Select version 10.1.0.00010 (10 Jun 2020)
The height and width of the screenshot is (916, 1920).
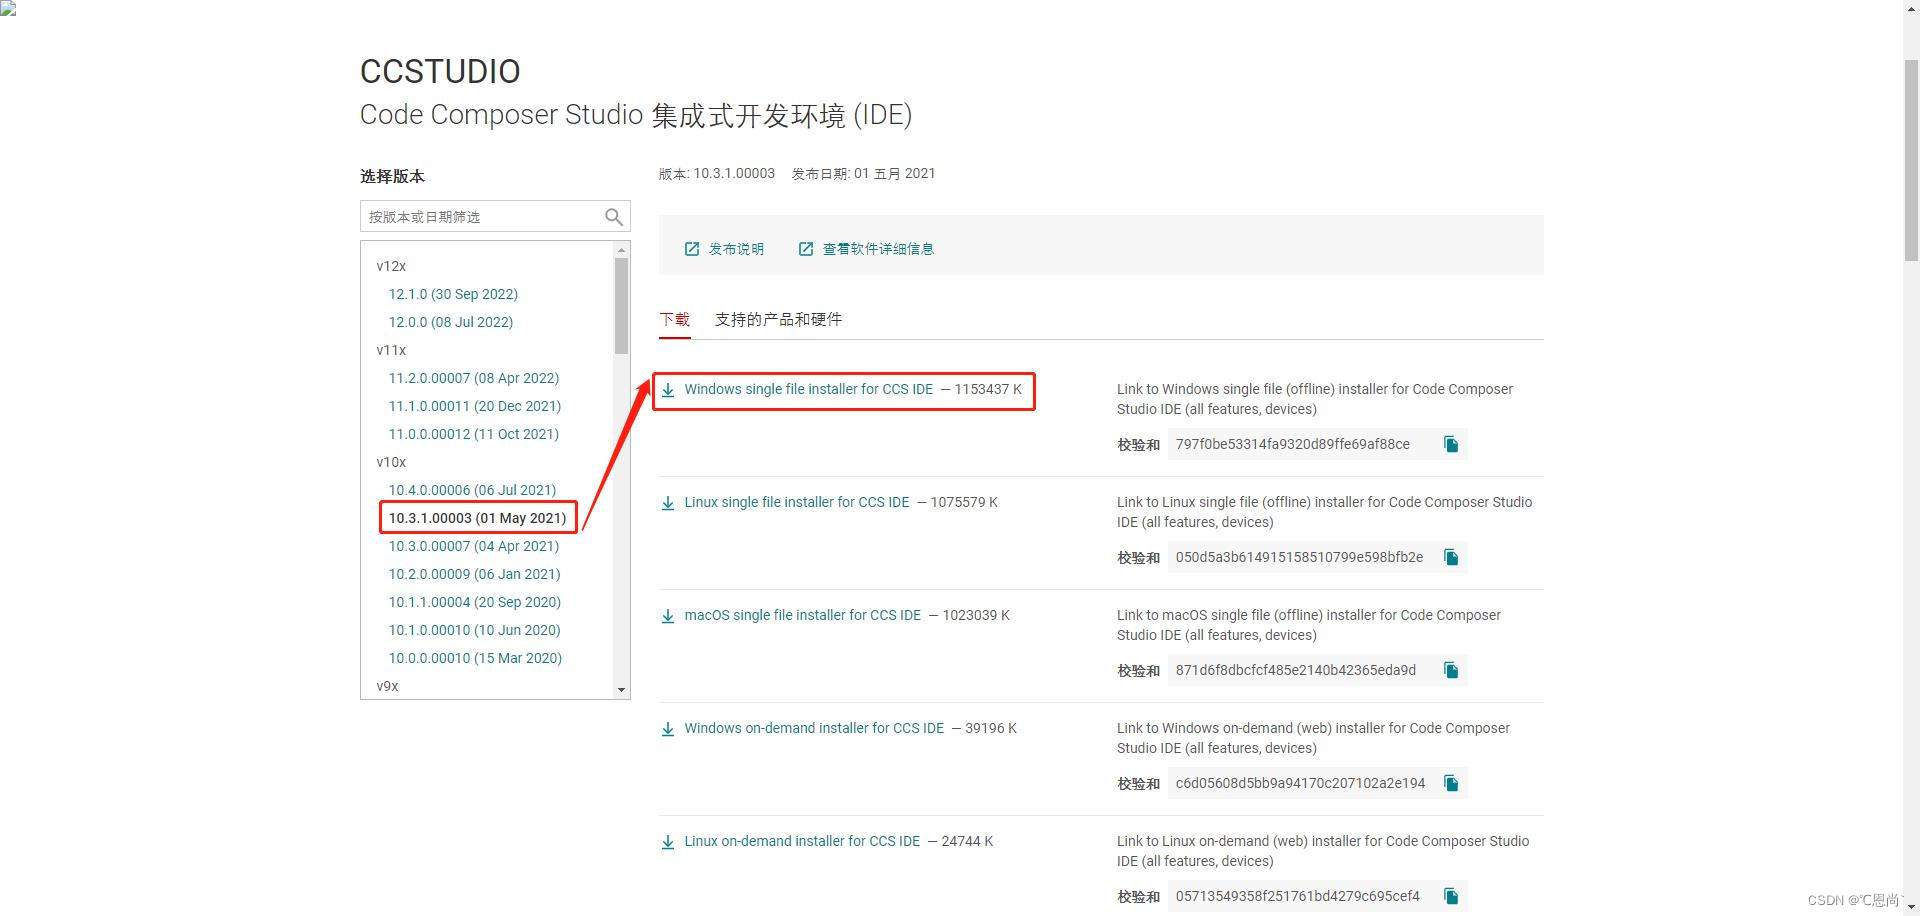point(474,630)
